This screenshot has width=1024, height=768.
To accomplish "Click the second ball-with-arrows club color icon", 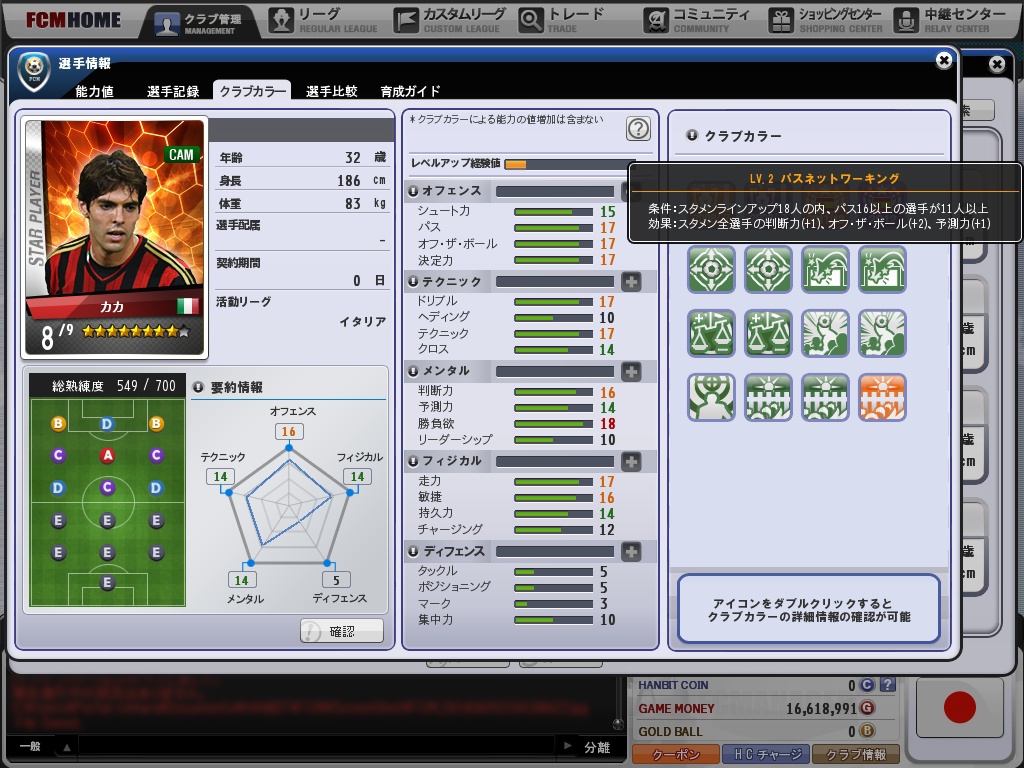I will [768, 269].
